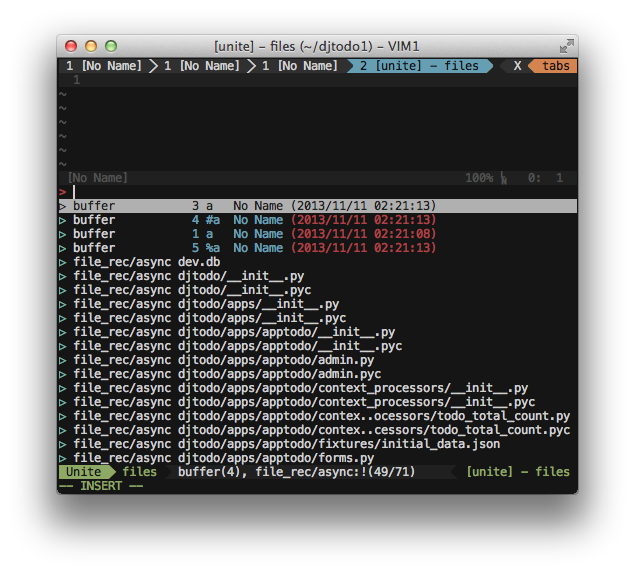Viewport: 635px width, 573px height.
Task: Open todo_total_count.py candidate
Action: point(318,416)
